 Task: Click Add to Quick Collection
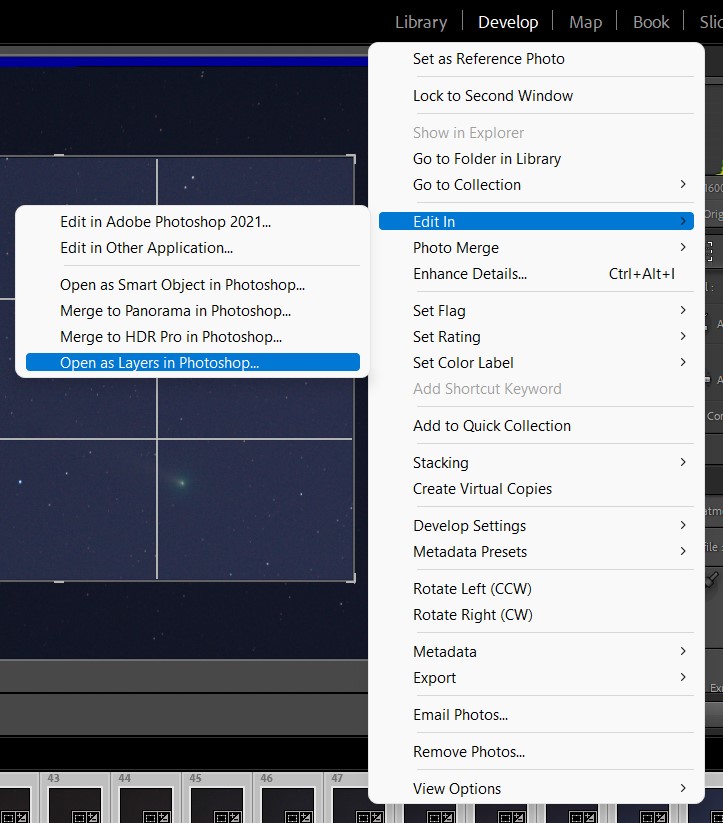(x=536, y=426)
